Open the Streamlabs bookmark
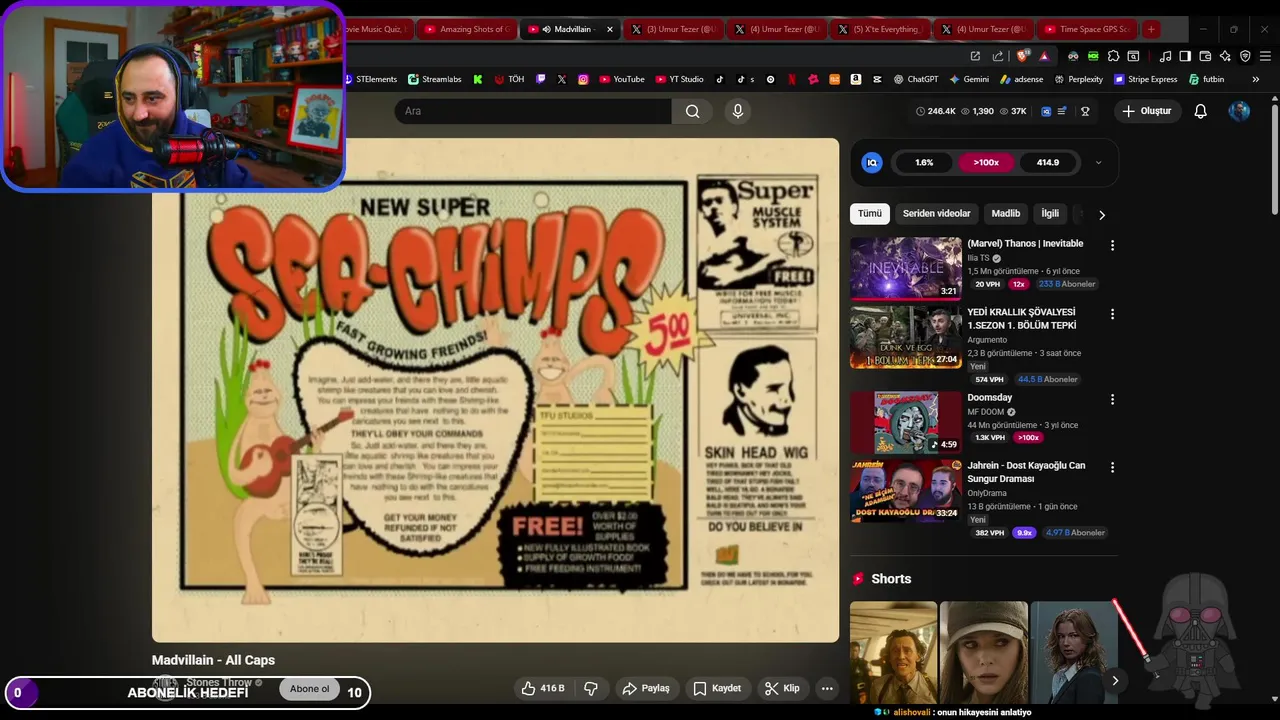The height and width of the screenshot is (720, 1280). click(x=435, y=79)
